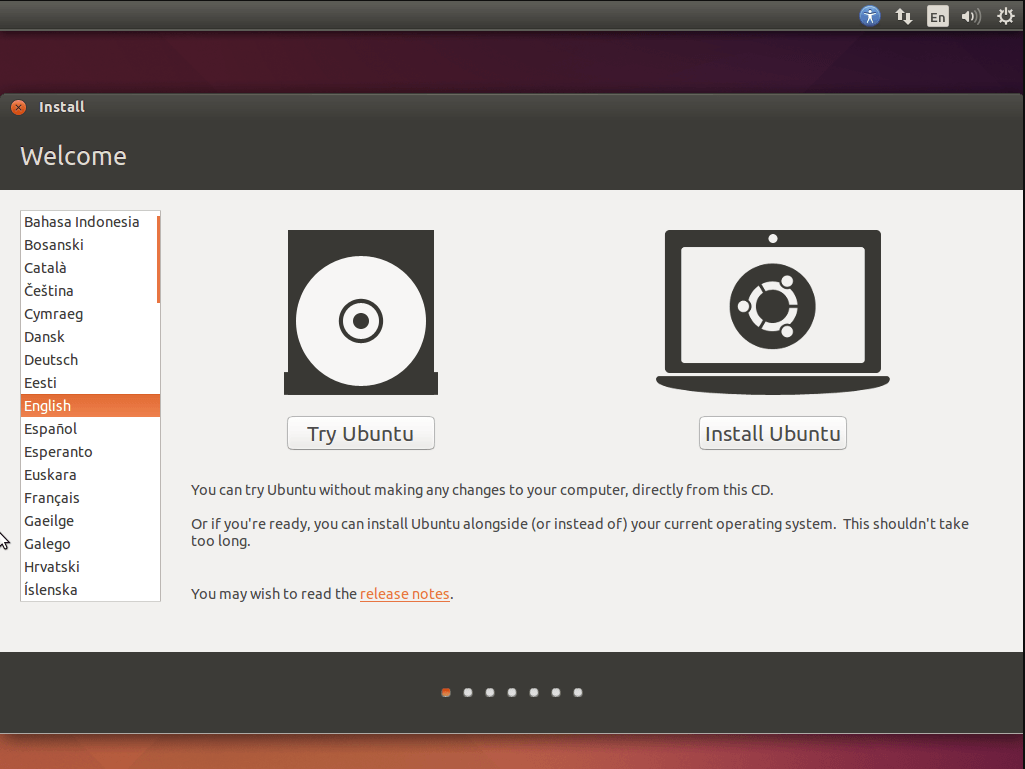Select Deutsch in the language list
The width and height of the screenshot is (1025, 769).
88,360
